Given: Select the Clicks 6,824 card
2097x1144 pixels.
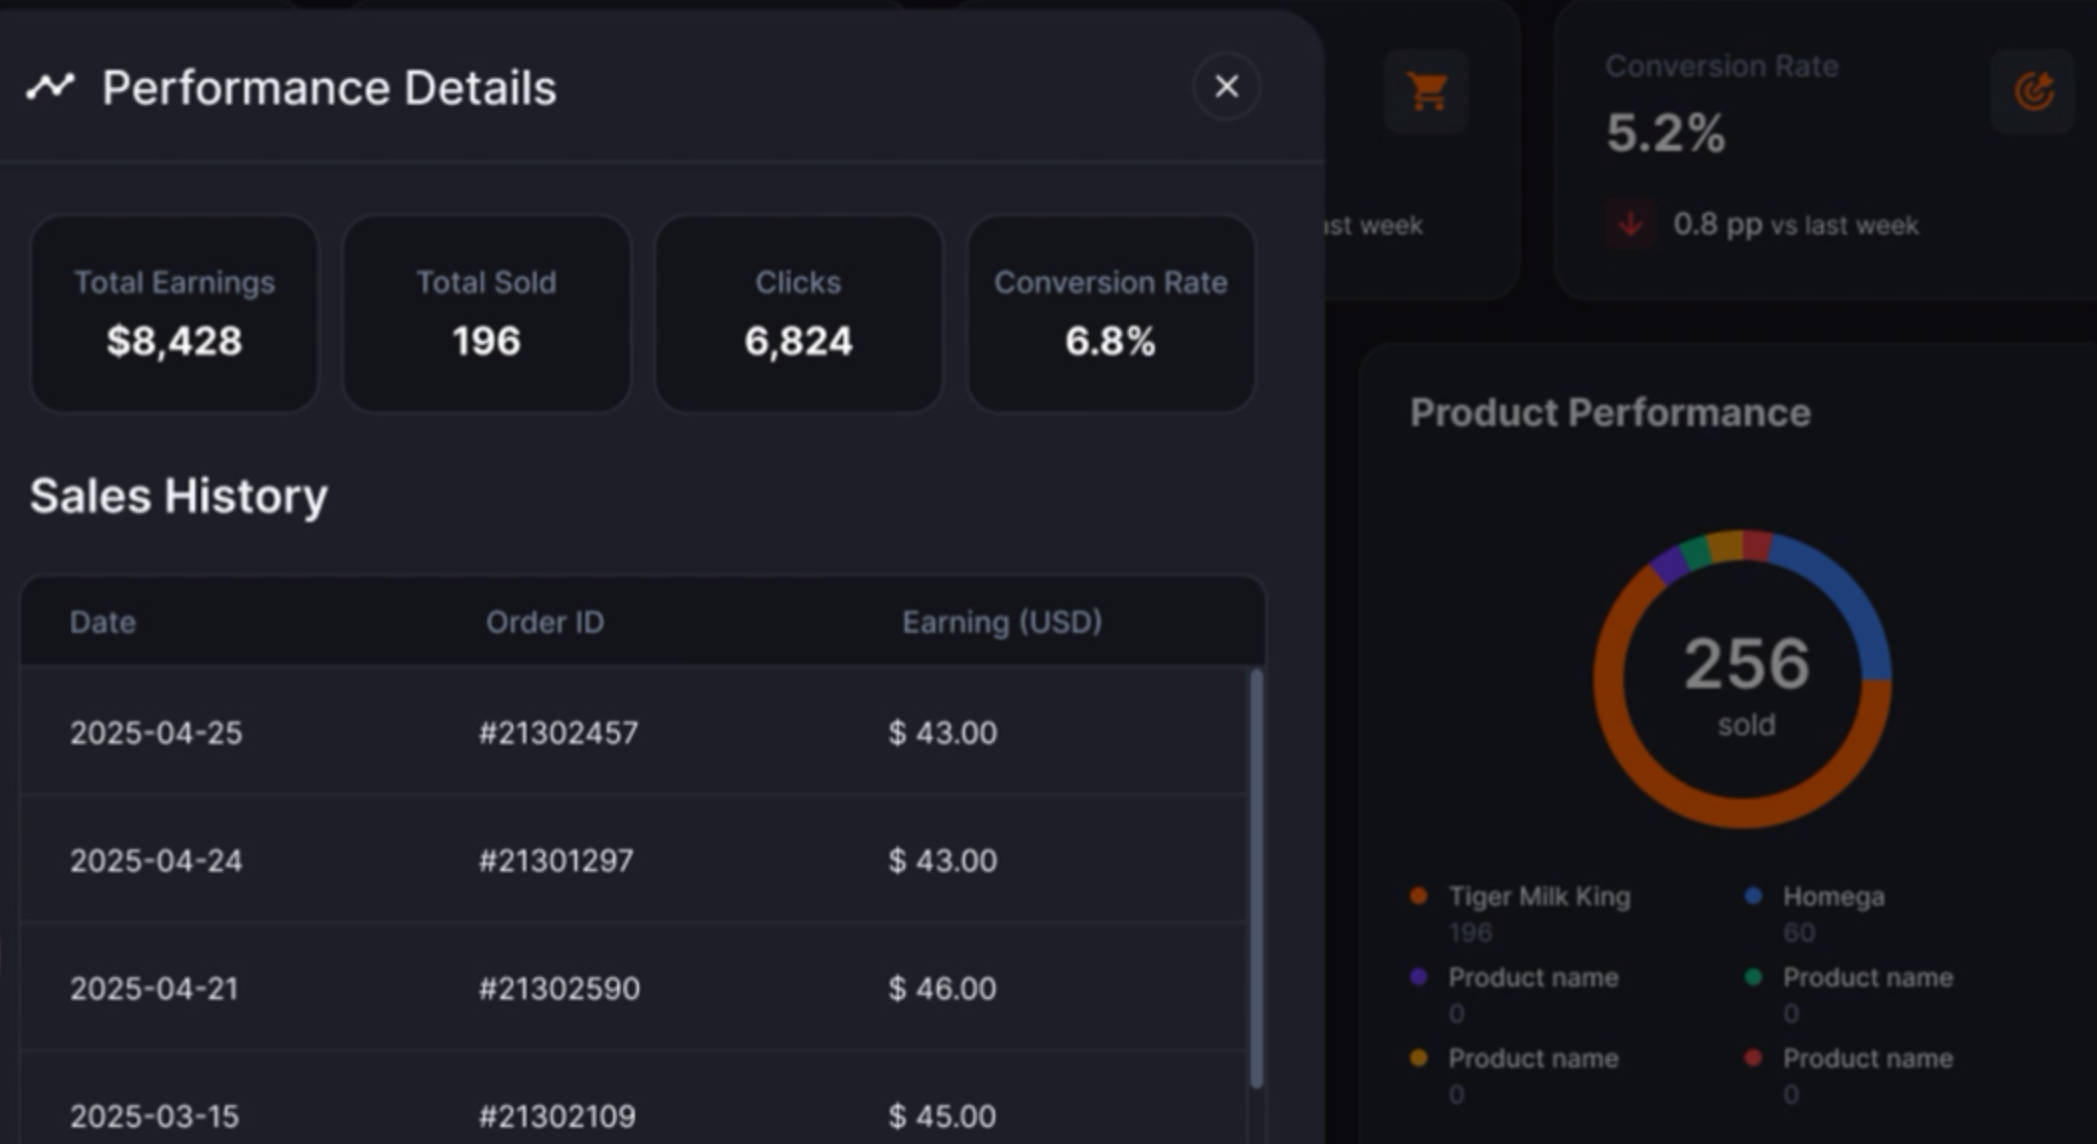Looking at the screenshot, I should [x=798, y=313].
